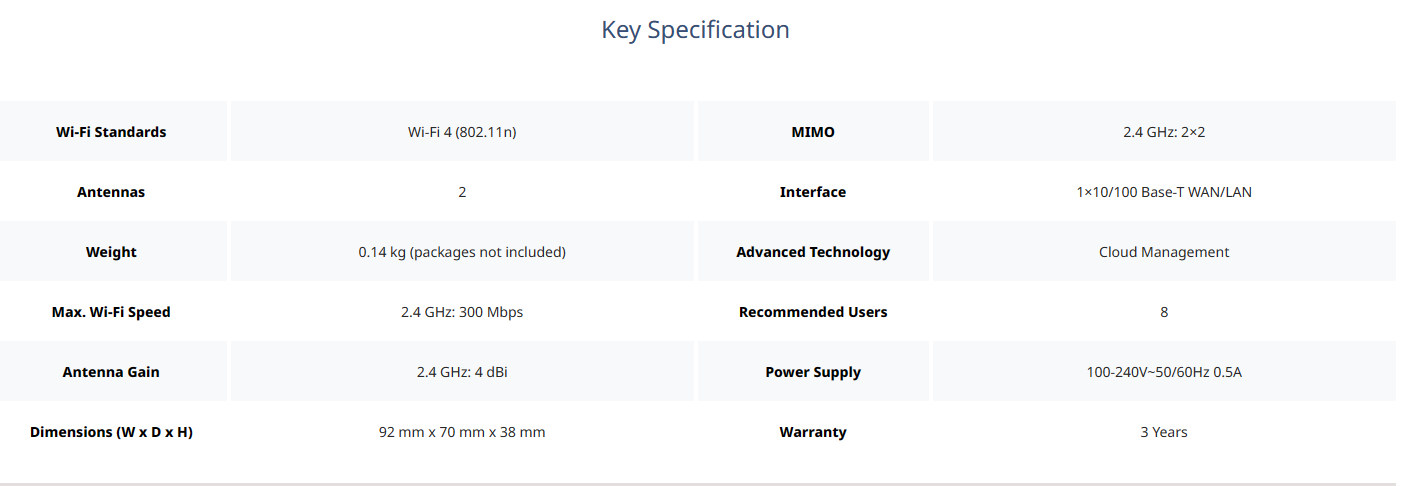Image resolution: width=1401 pixels, height=486 pixels.
Task: Click the 92 mm x 70 mm x 38 mm value
Action: (x=462, y=432)
